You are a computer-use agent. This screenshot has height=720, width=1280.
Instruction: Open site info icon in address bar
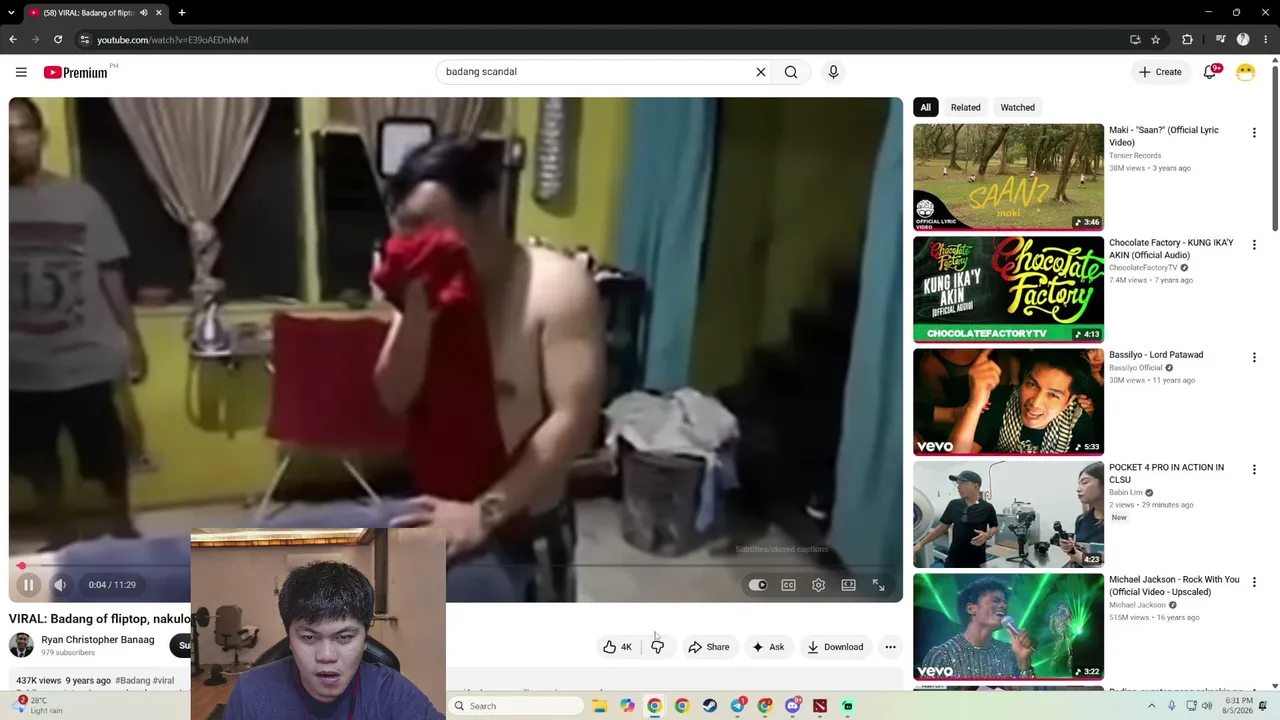(x=85, y=40)
